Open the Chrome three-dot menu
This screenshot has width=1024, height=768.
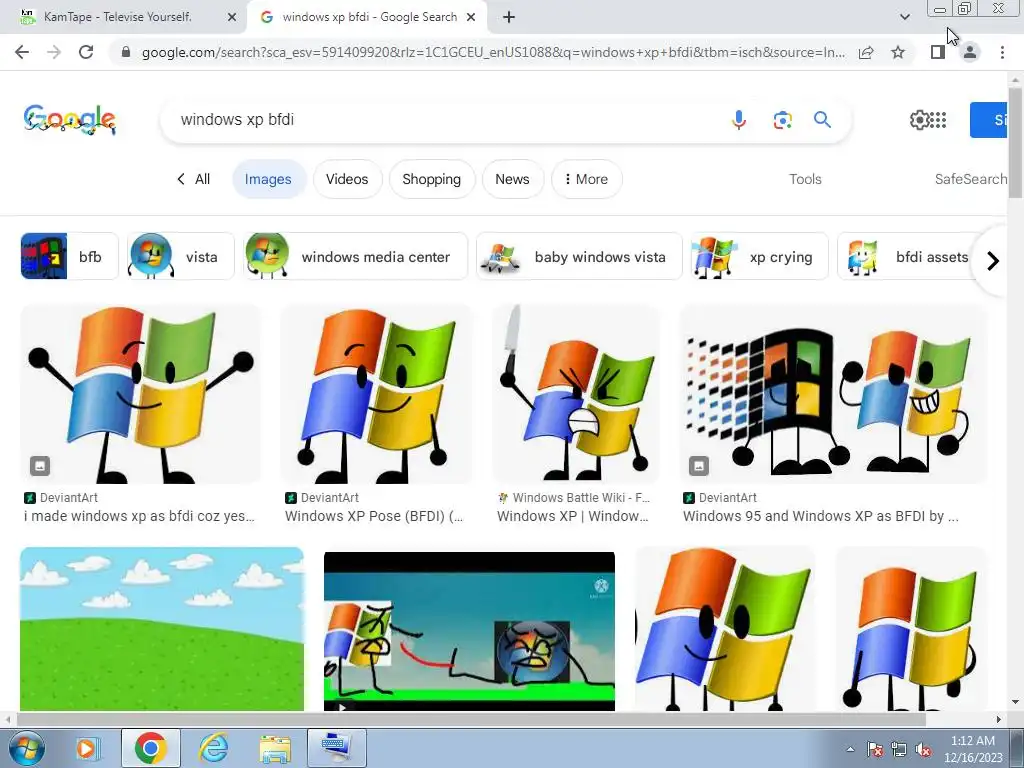(1002, 52)
